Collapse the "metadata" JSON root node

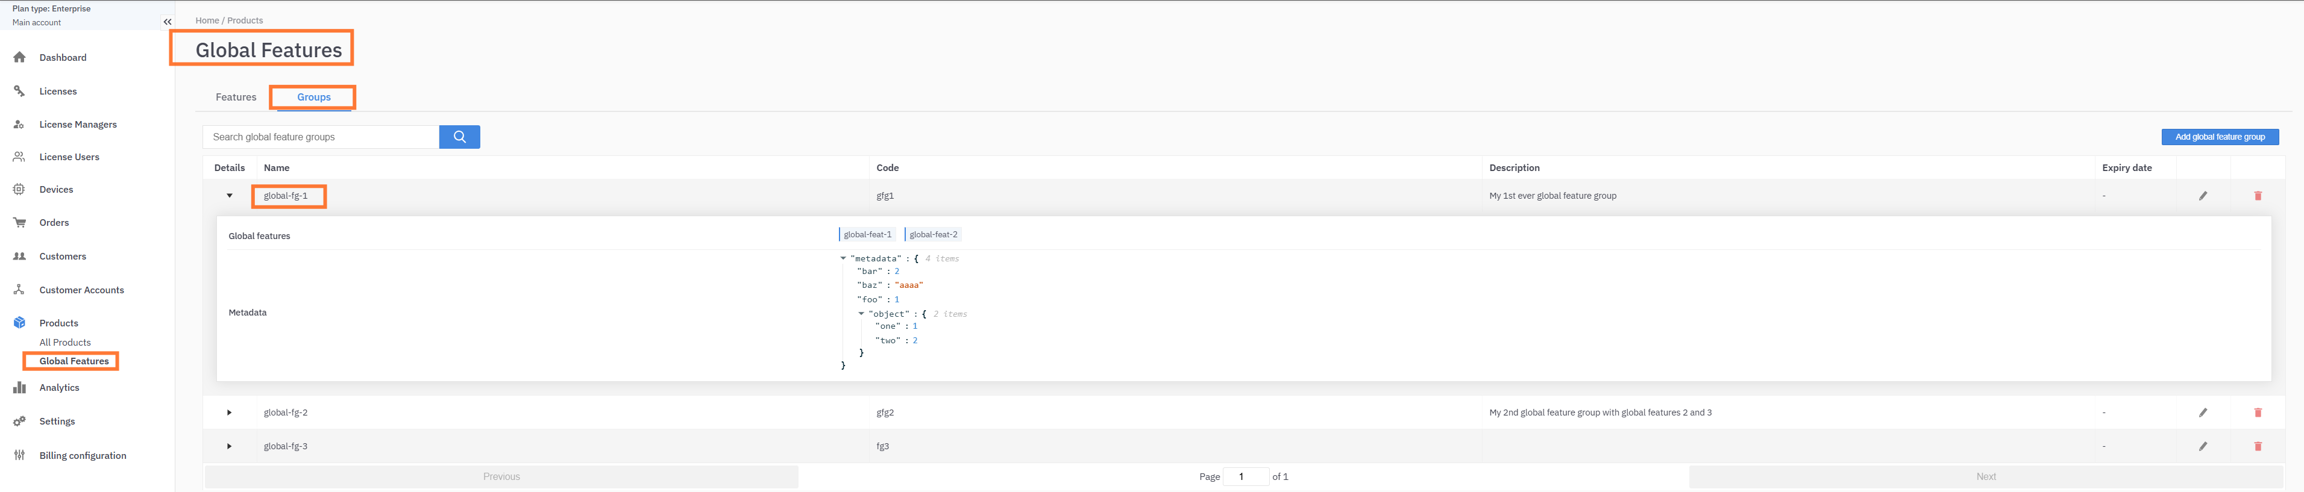[x=843, y=259]
